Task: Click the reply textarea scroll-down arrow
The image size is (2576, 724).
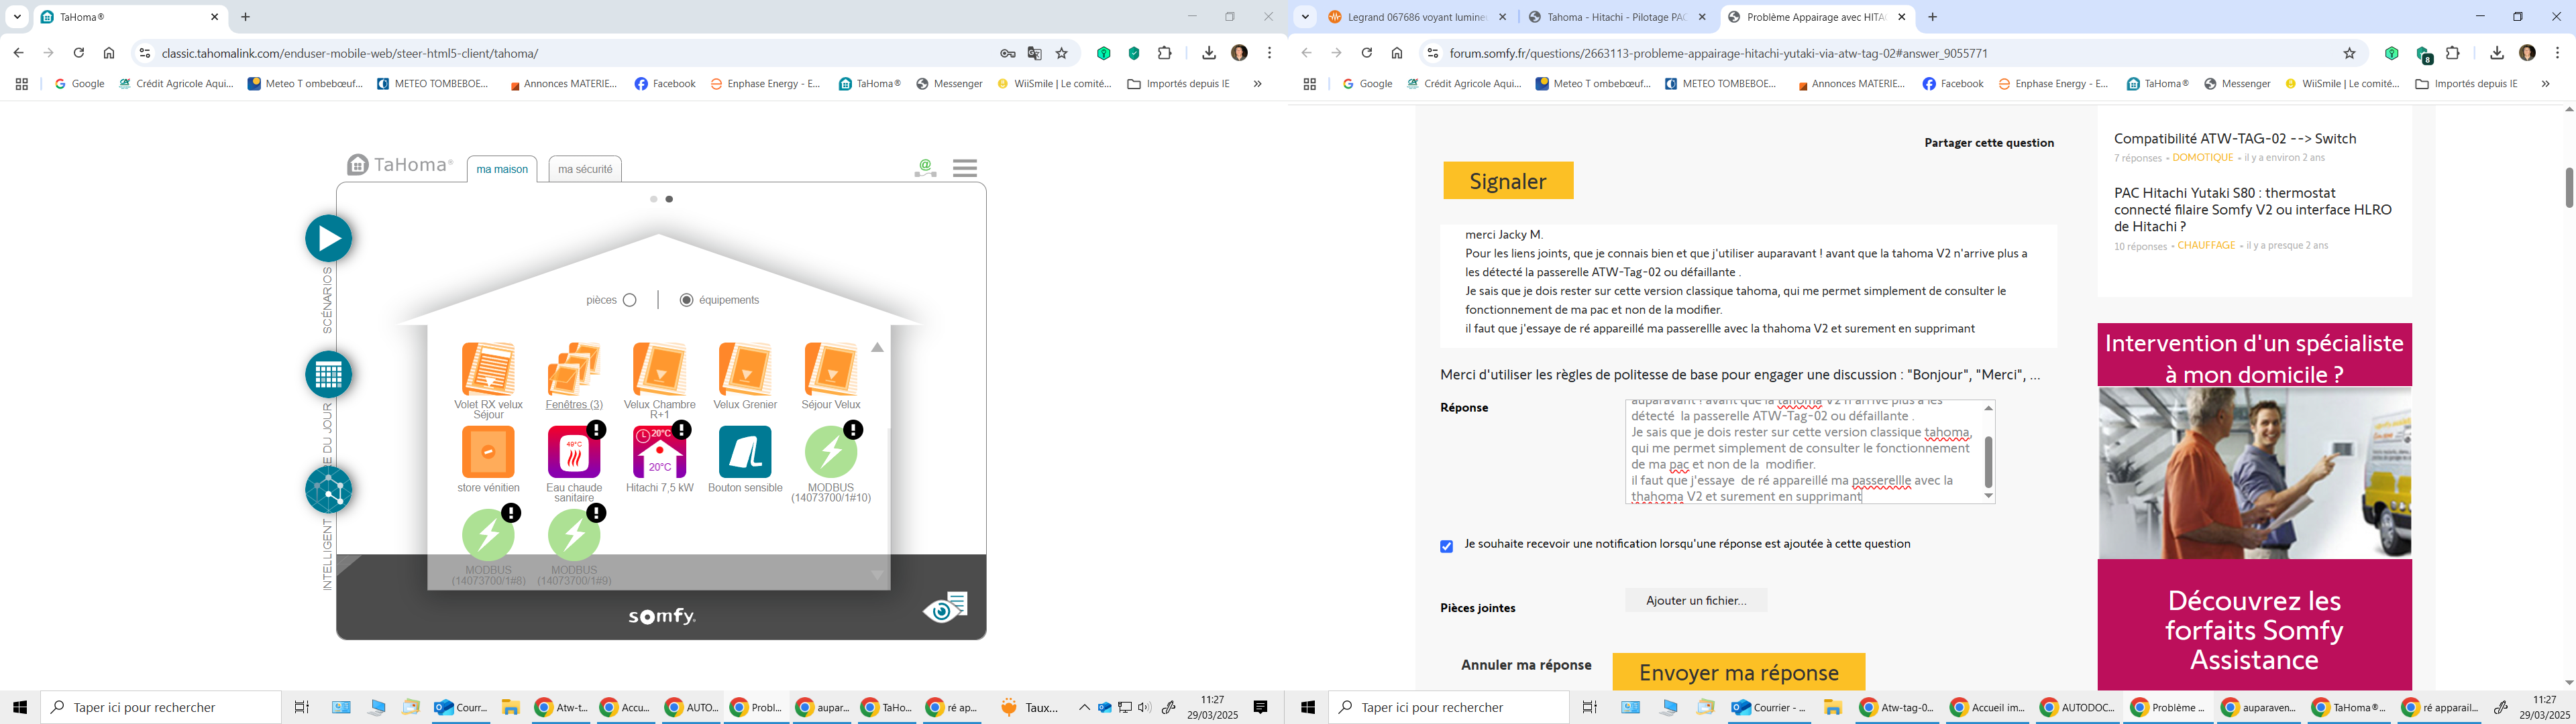Action: coord(1988,496)
